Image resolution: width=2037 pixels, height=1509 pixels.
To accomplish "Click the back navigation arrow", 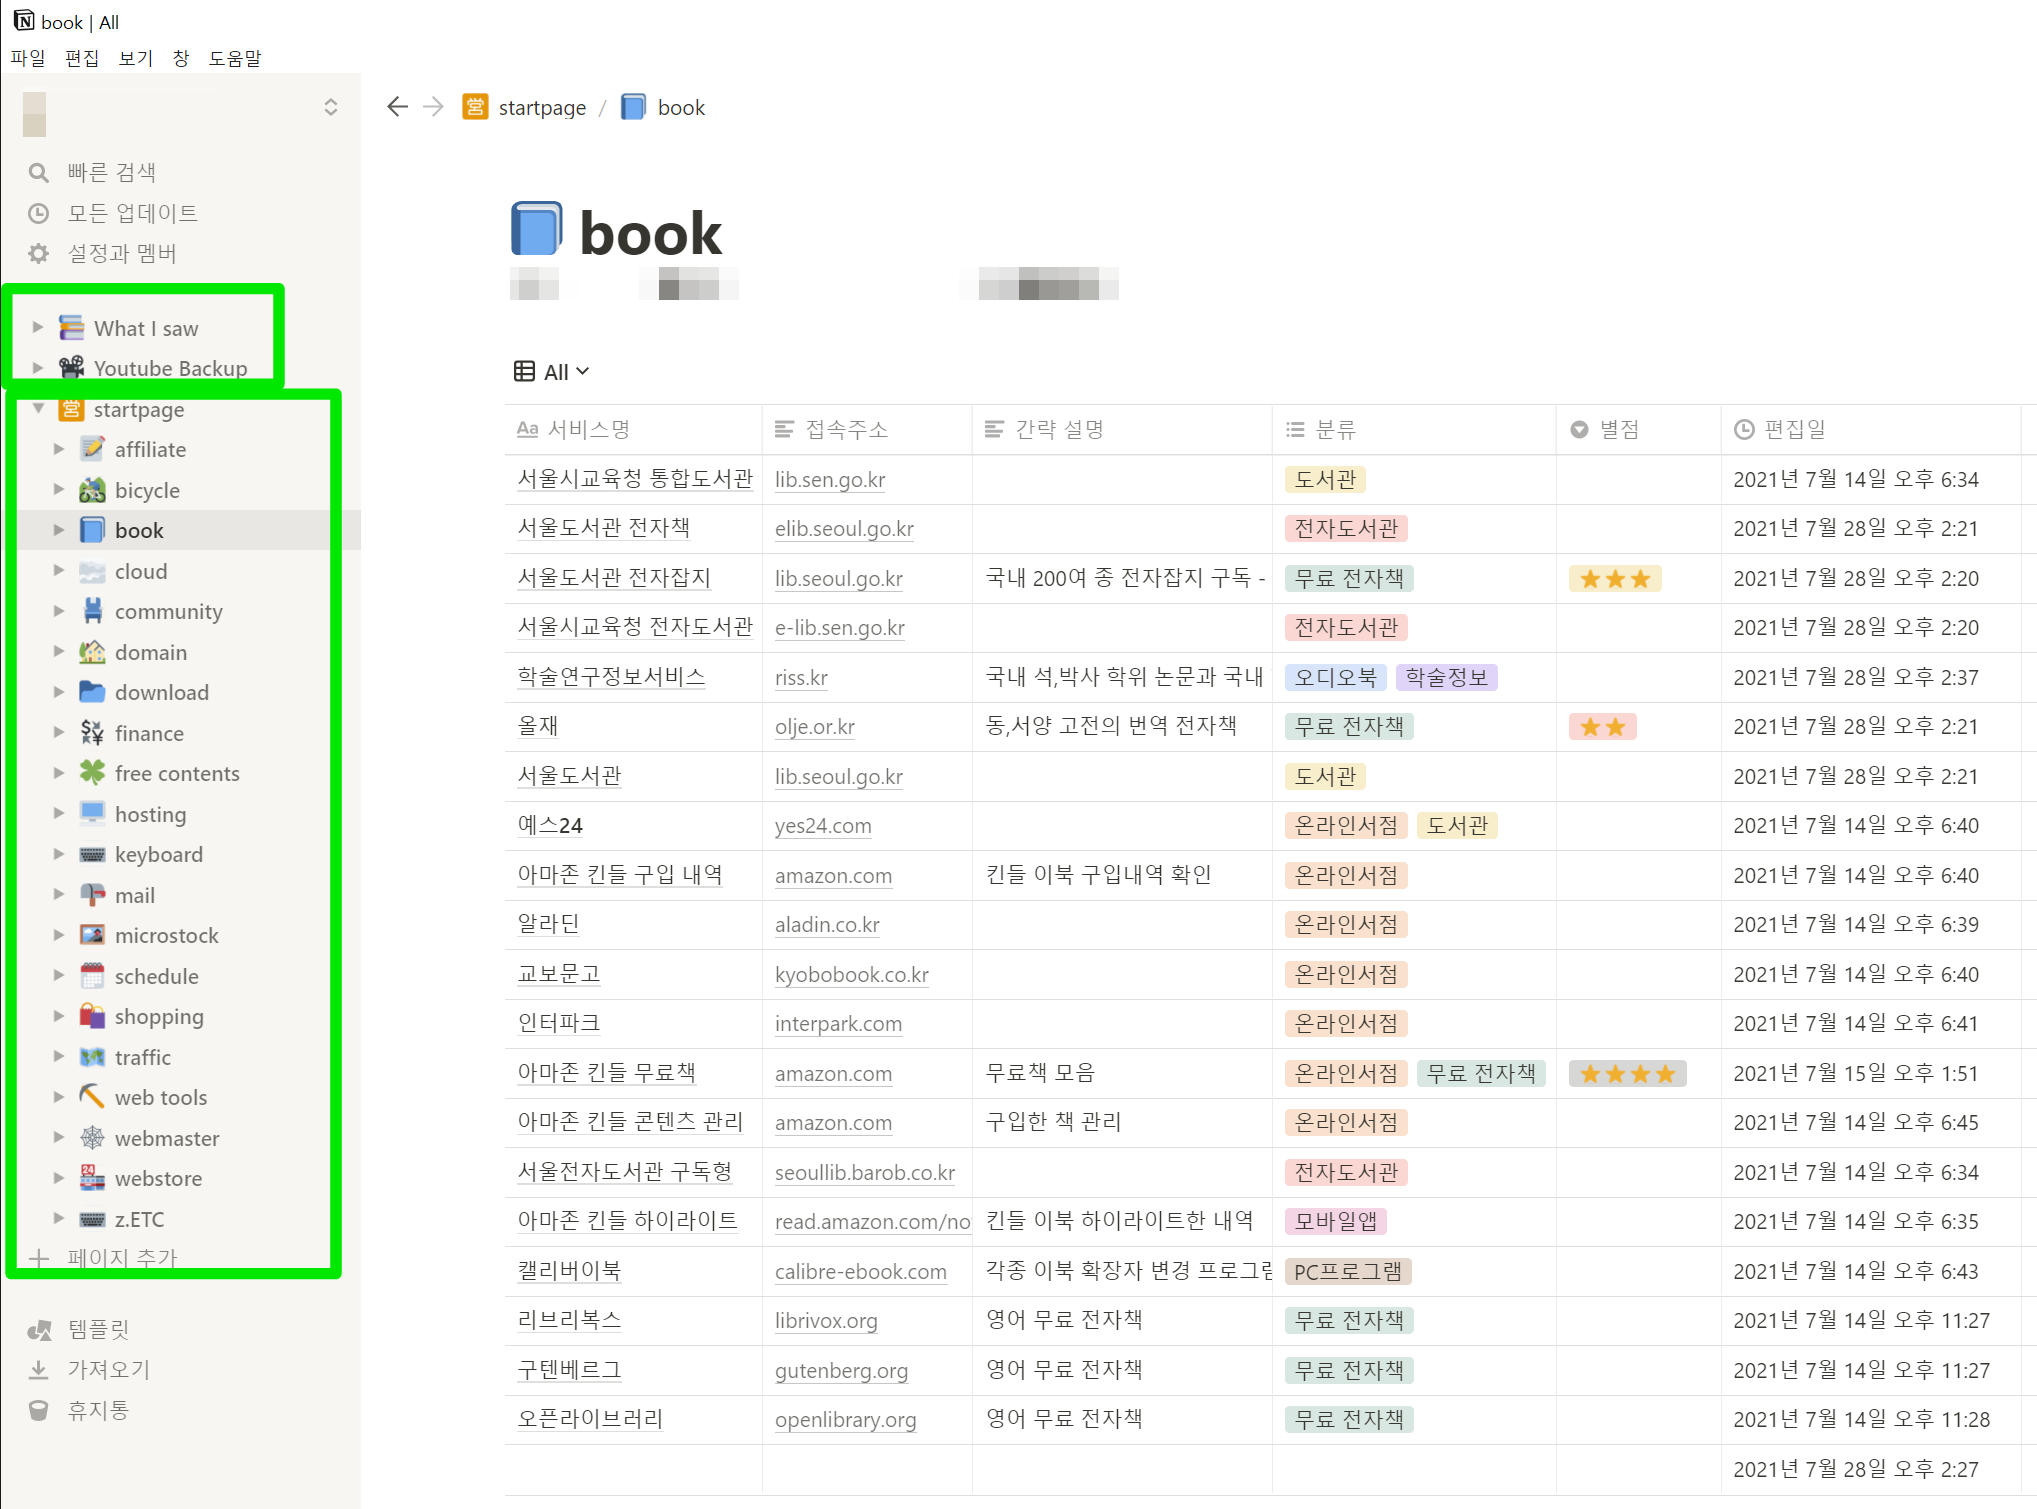I will point(397,107).
